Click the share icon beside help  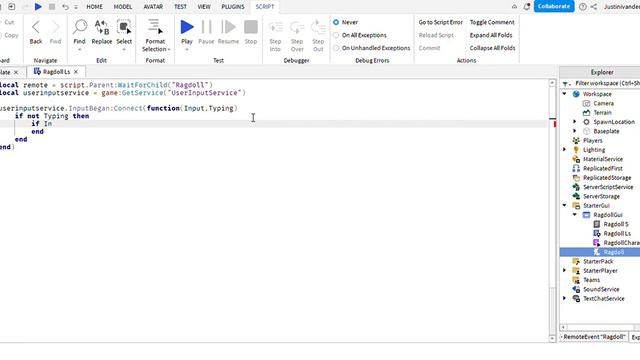594,7
